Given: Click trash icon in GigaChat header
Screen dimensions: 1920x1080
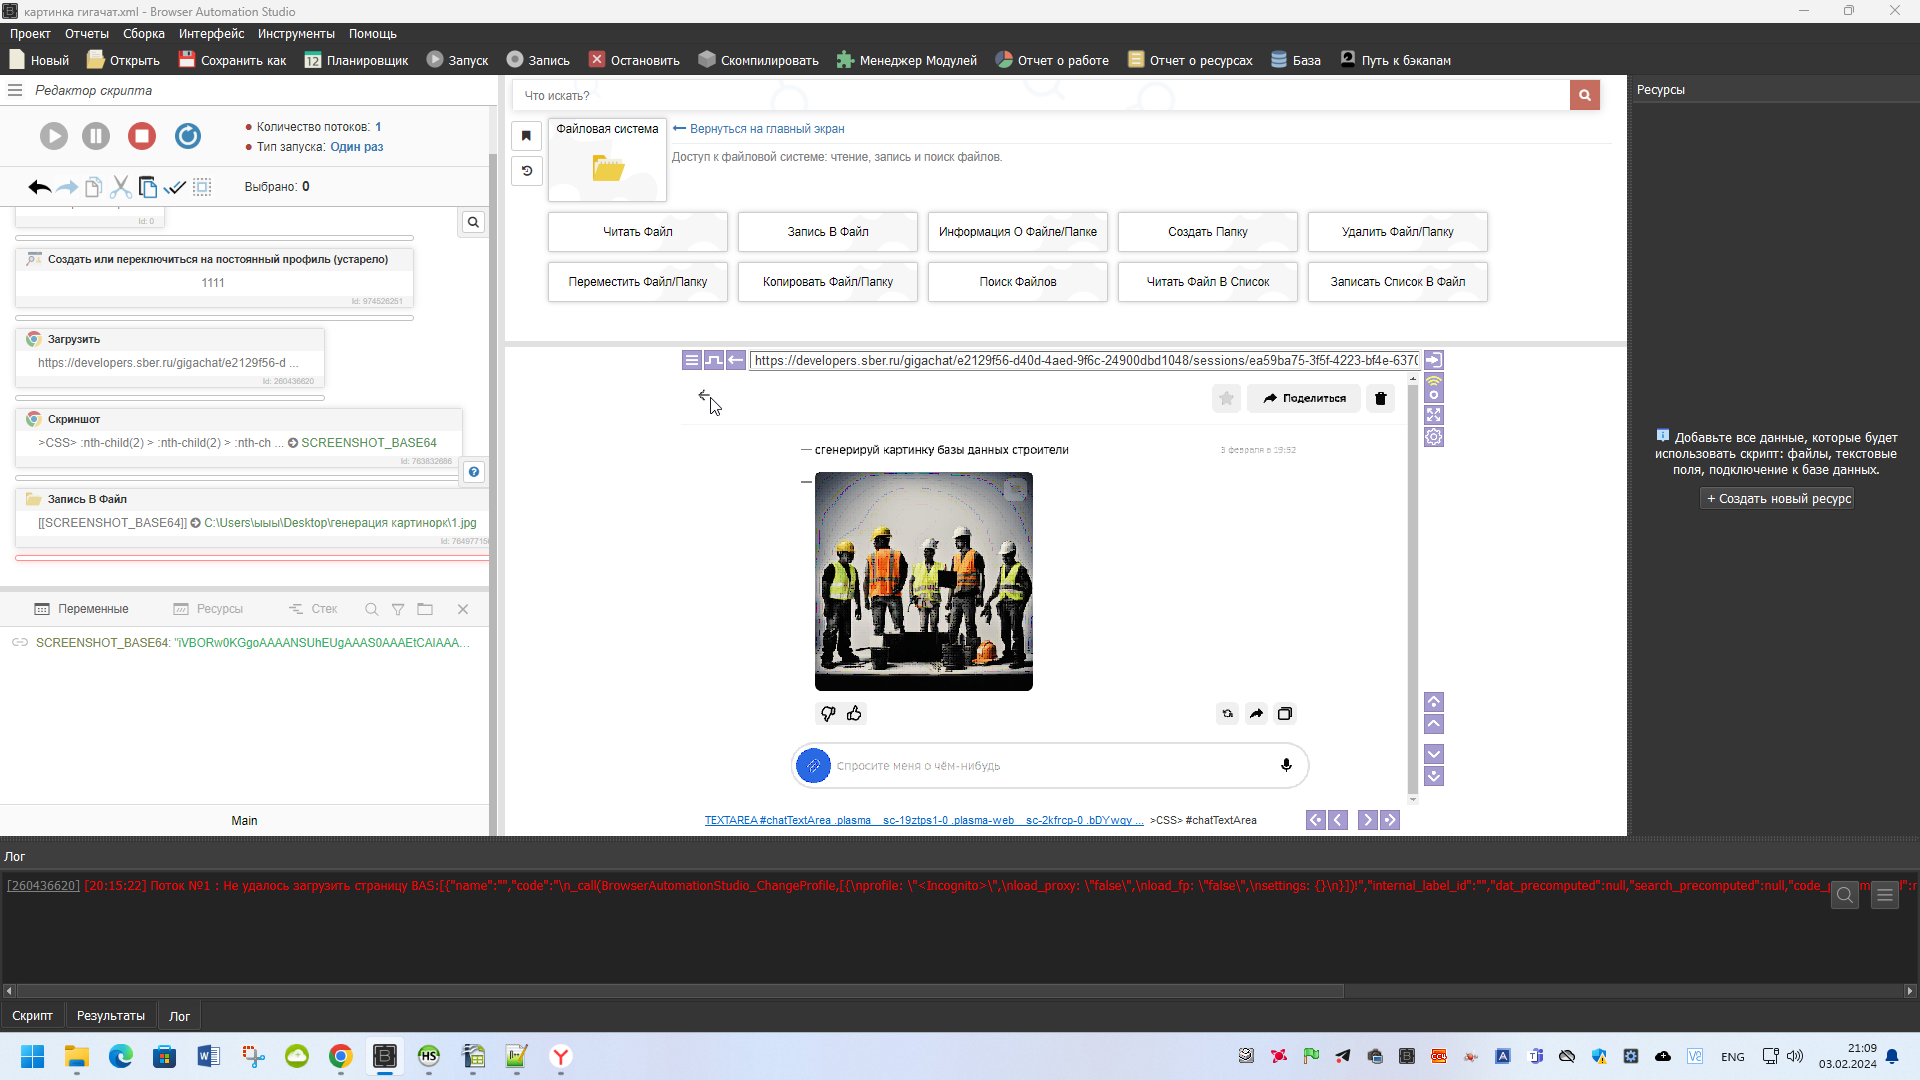Looking at the screenshot, I should [1380, 398].
